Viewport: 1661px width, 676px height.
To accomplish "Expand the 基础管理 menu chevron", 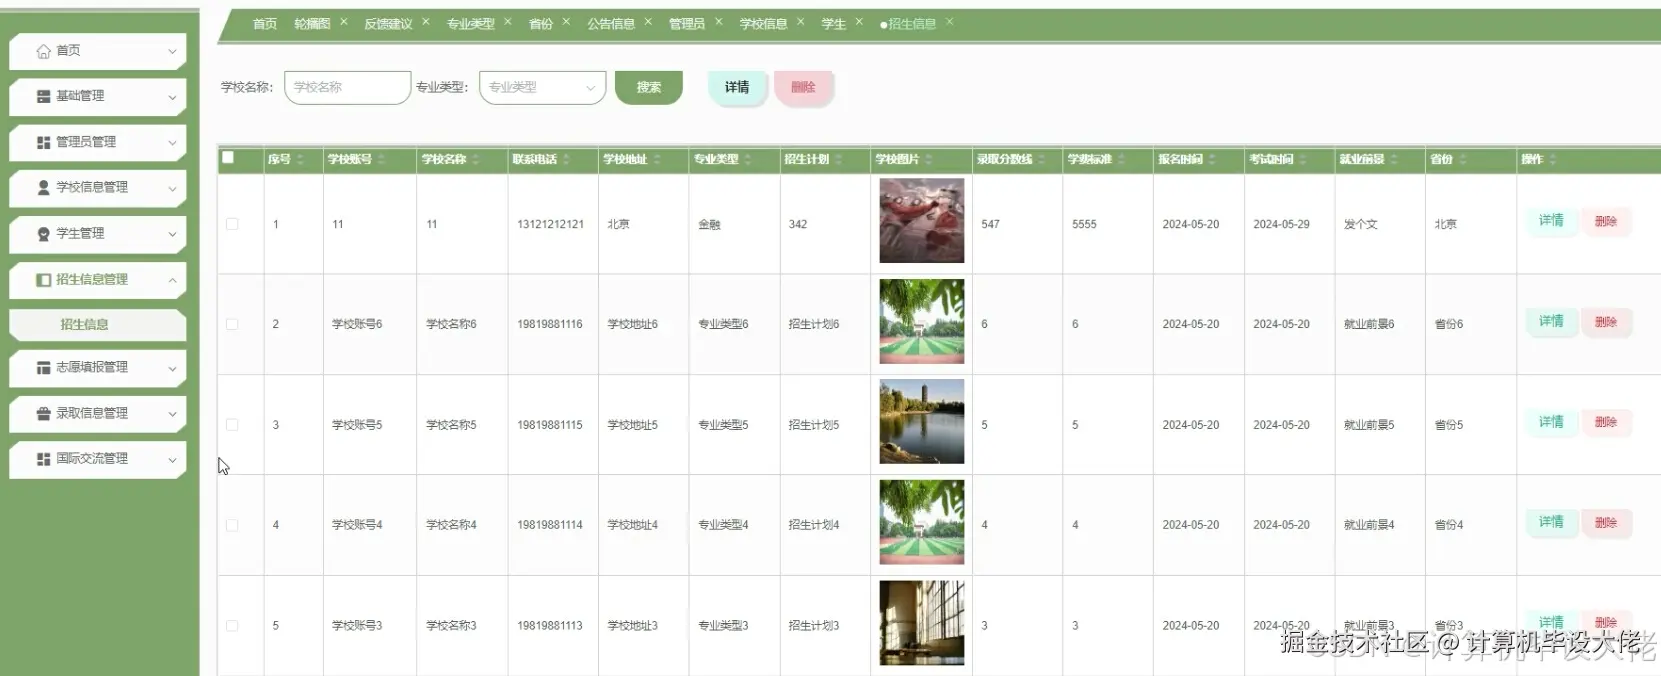I will click(172, 97).
